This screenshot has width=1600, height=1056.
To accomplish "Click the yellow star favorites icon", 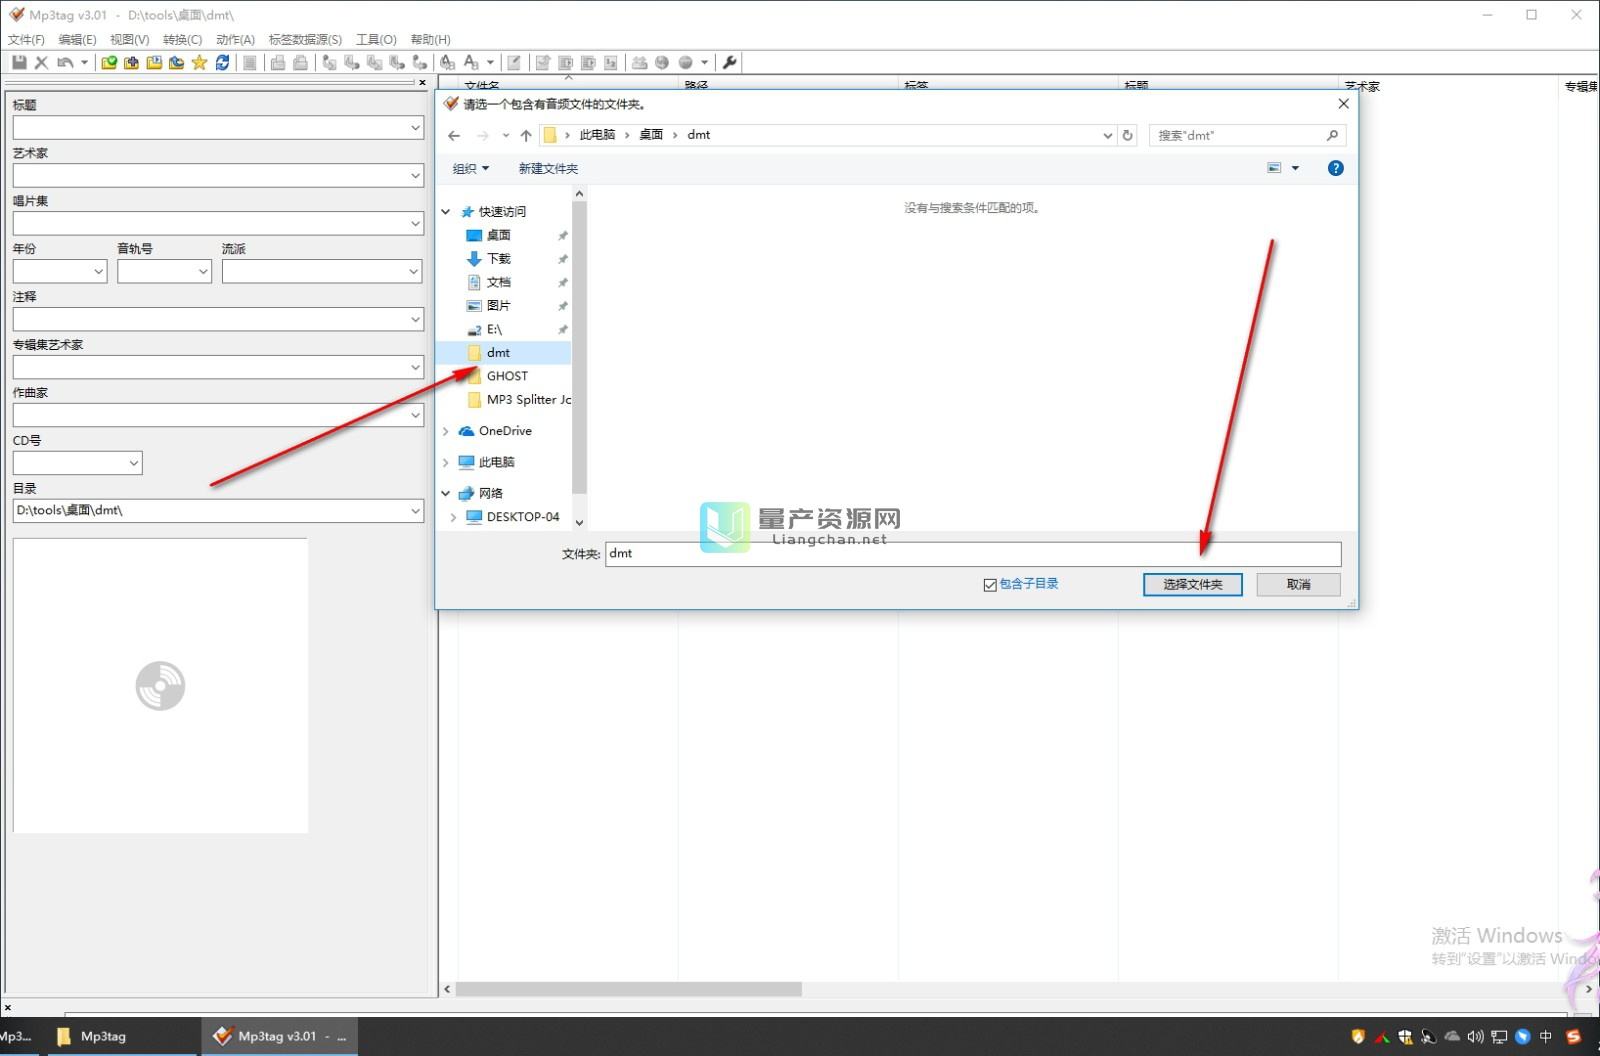I will pos(199,62).
